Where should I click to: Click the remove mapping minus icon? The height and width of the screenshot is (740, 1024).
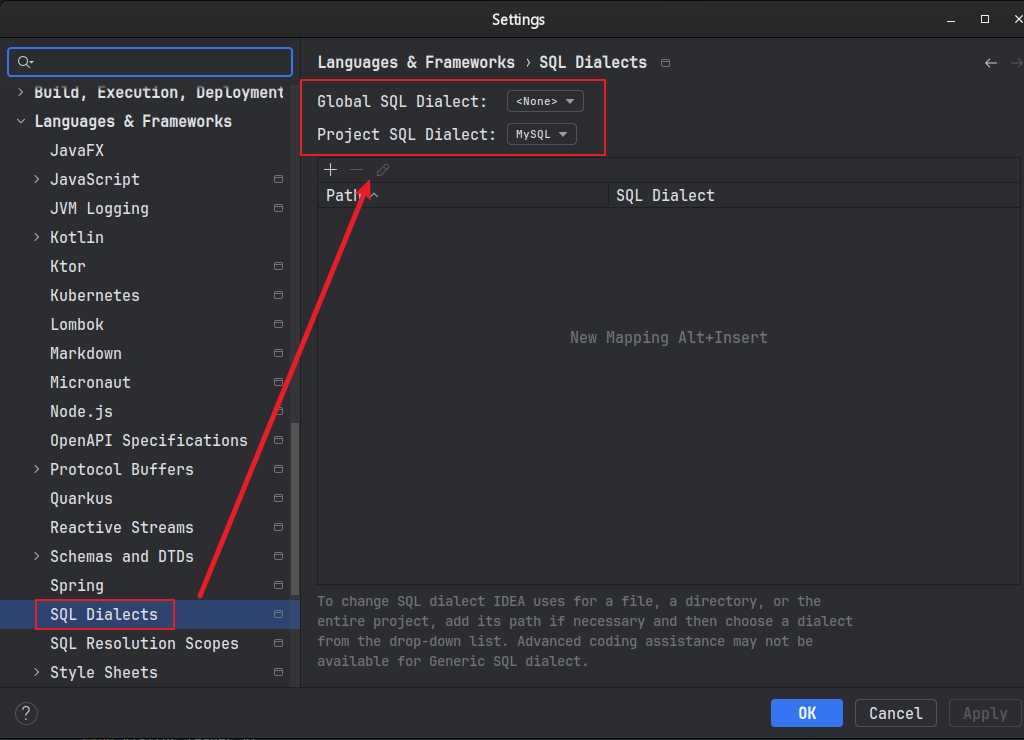(357, 170)
